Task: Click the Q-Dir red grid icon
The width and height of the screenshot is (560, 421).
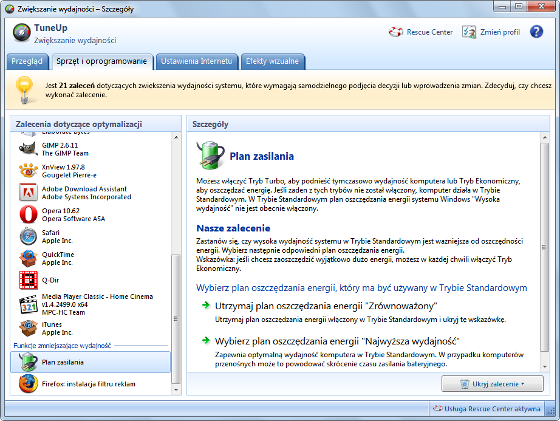Action: 28,280
